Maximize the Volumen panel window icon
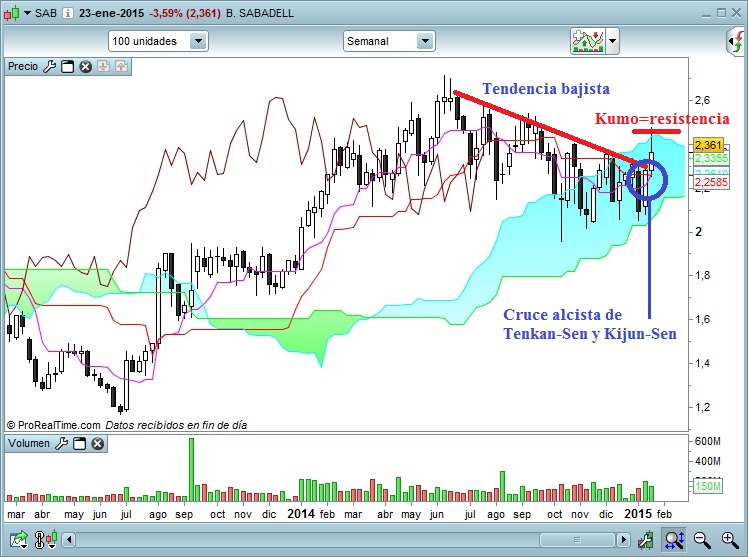This screenshot has width=748, height=557. [79, 444]
